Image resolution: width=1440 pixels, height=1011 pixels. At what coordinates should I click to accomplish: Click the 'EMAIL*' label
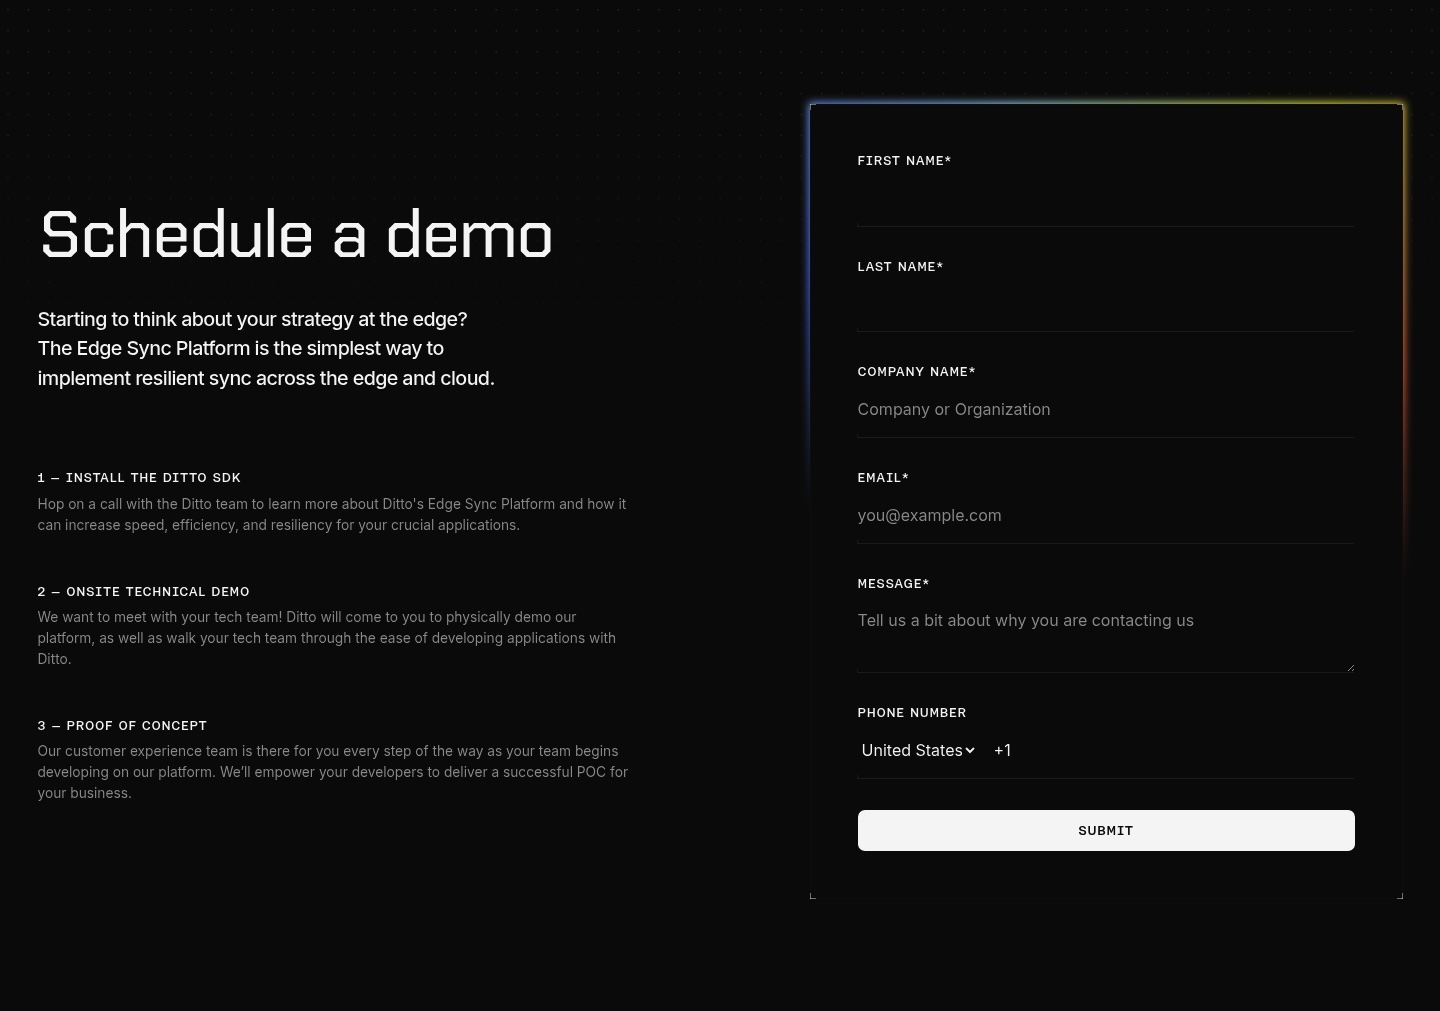(883, 478)
